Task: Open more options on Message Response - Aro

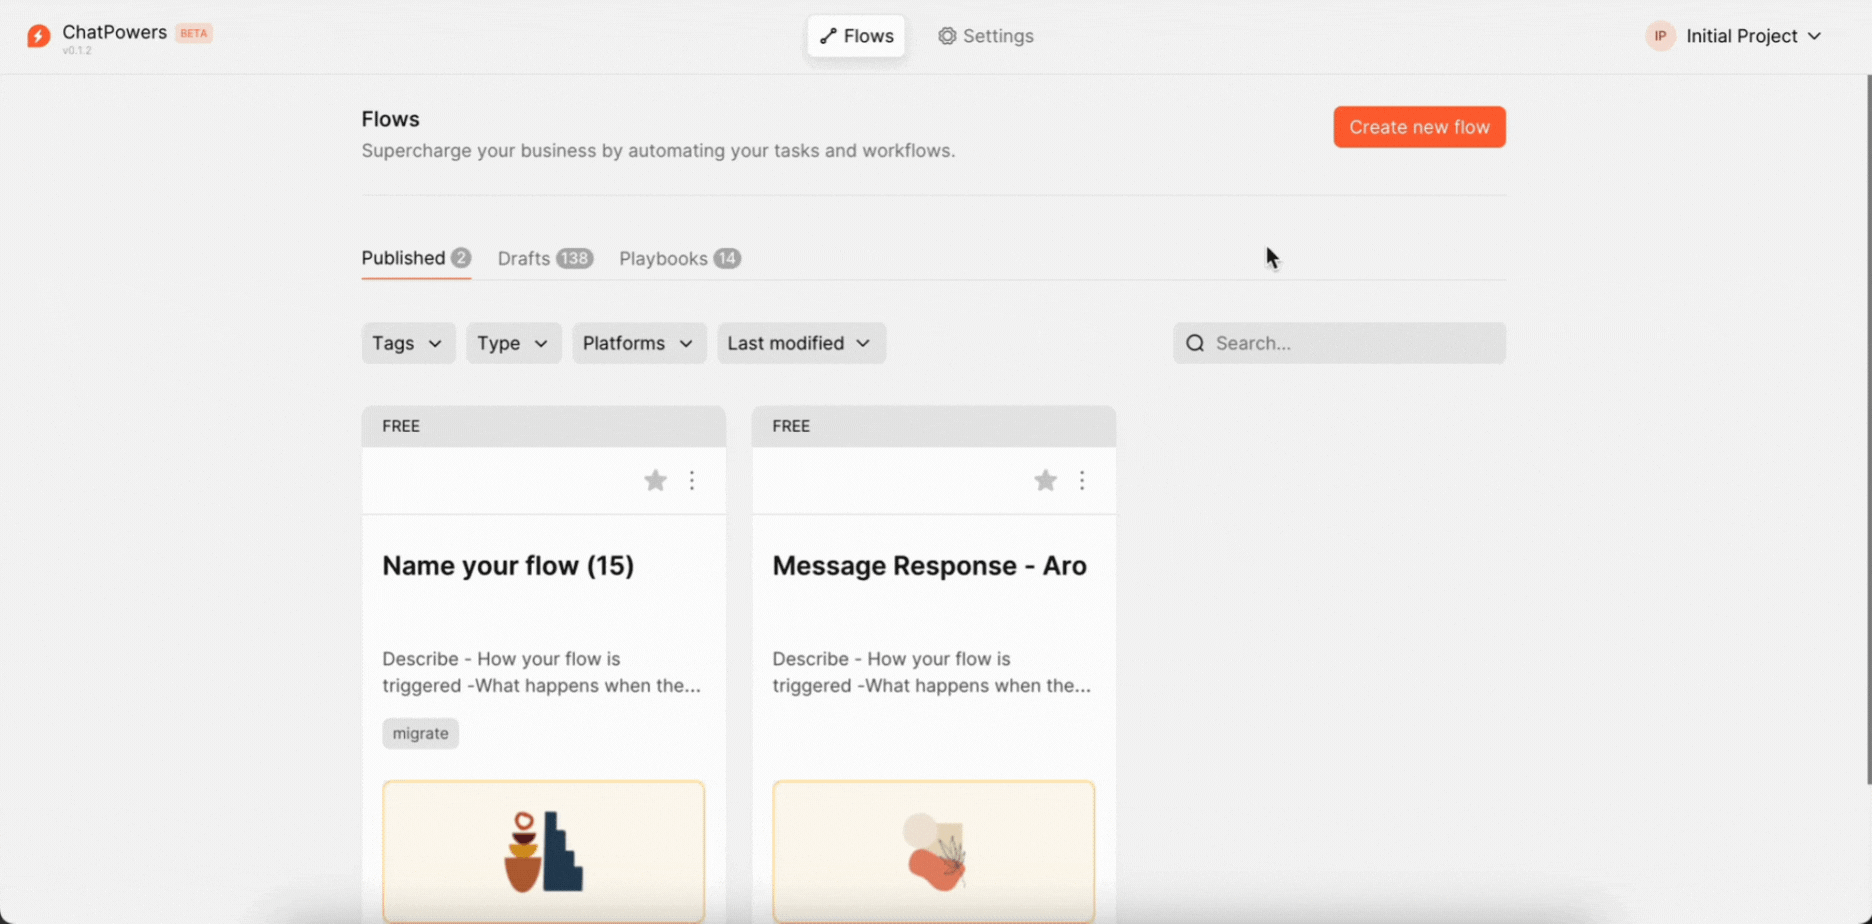Action: [x=1082, y=481]
